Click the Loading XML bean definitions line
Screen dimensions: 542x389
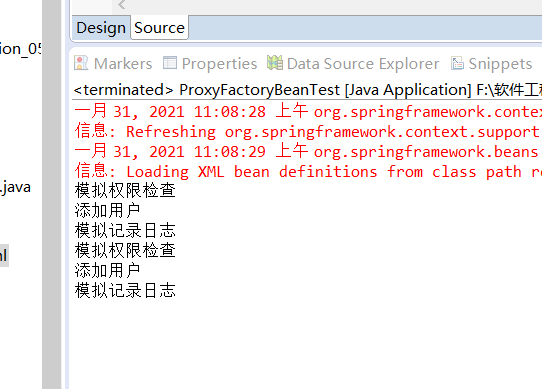308,172
